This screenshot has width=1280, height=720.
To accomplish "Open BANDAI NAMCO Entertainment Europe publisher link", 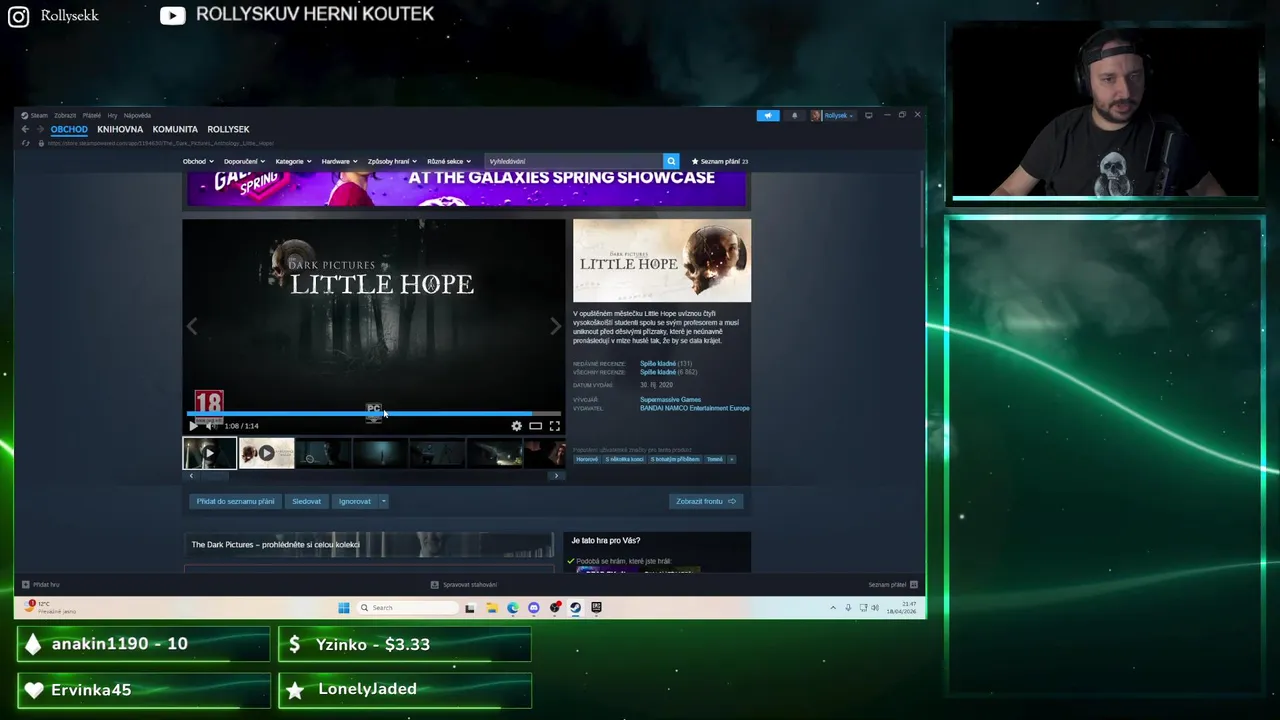I will click(694, 408).
